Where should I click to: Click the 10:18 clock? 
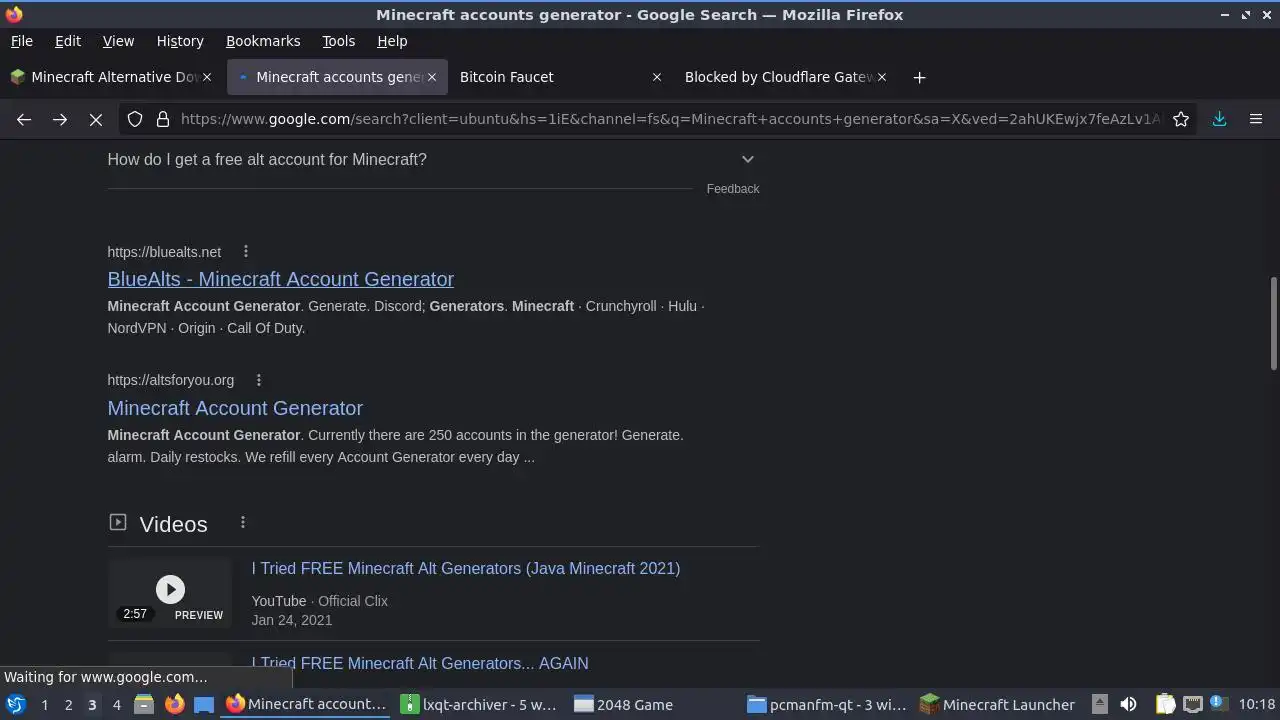1257,705
